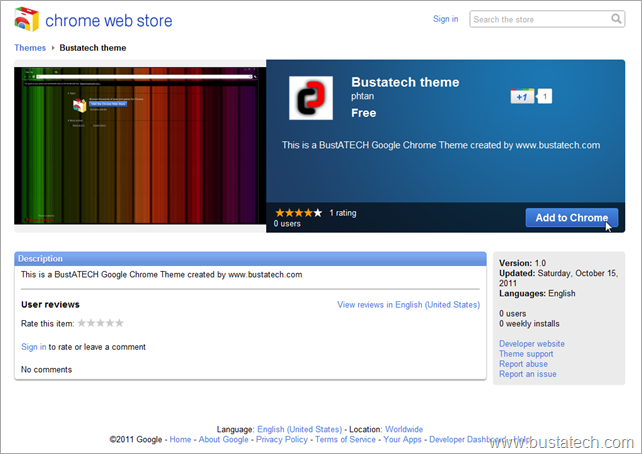Click the Sign in link at top
Image resolution: width=642 pixels, height=454 pixels.
point(445,19)
